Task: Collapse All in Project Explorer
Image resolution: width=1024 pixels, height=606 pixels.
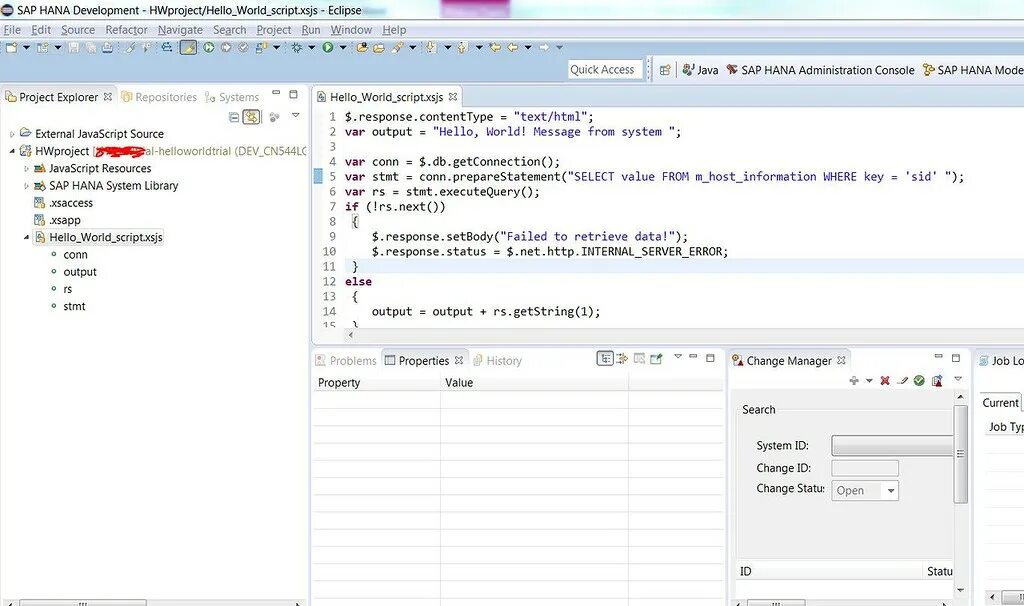Action: pyautogui.click(x=234, y=118)
